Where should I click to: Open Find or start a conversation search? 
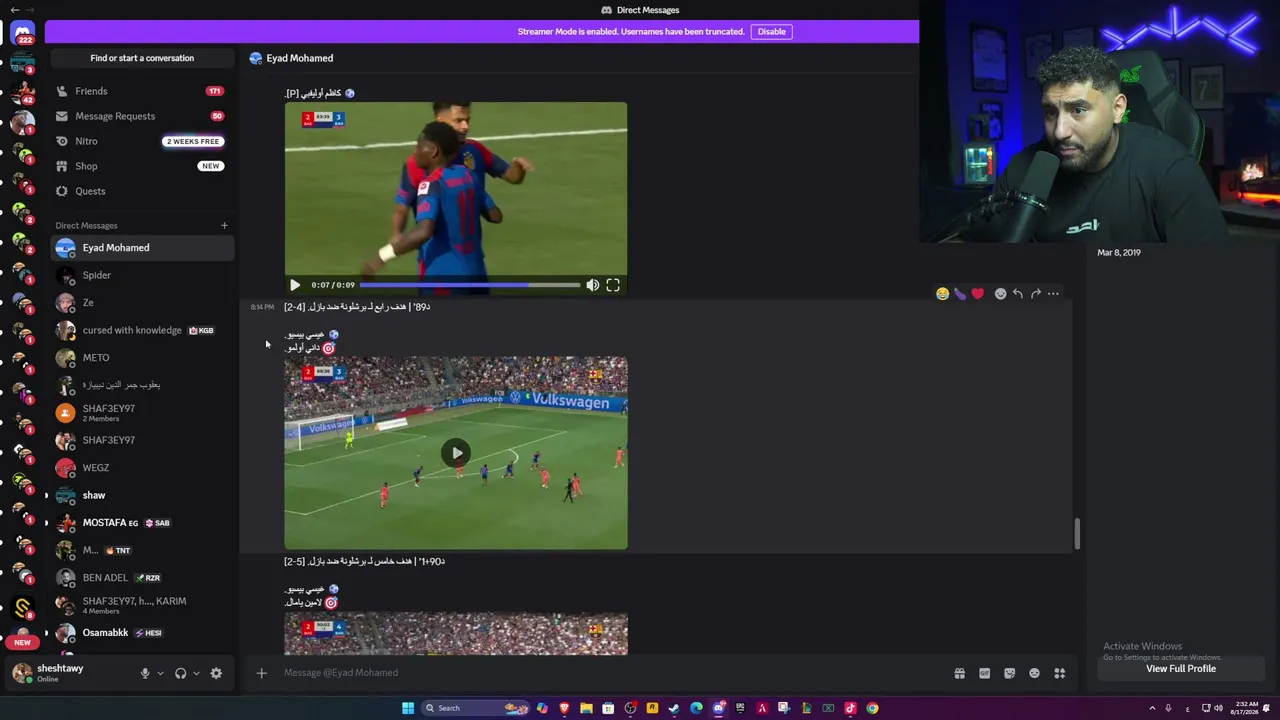(142, 58)
